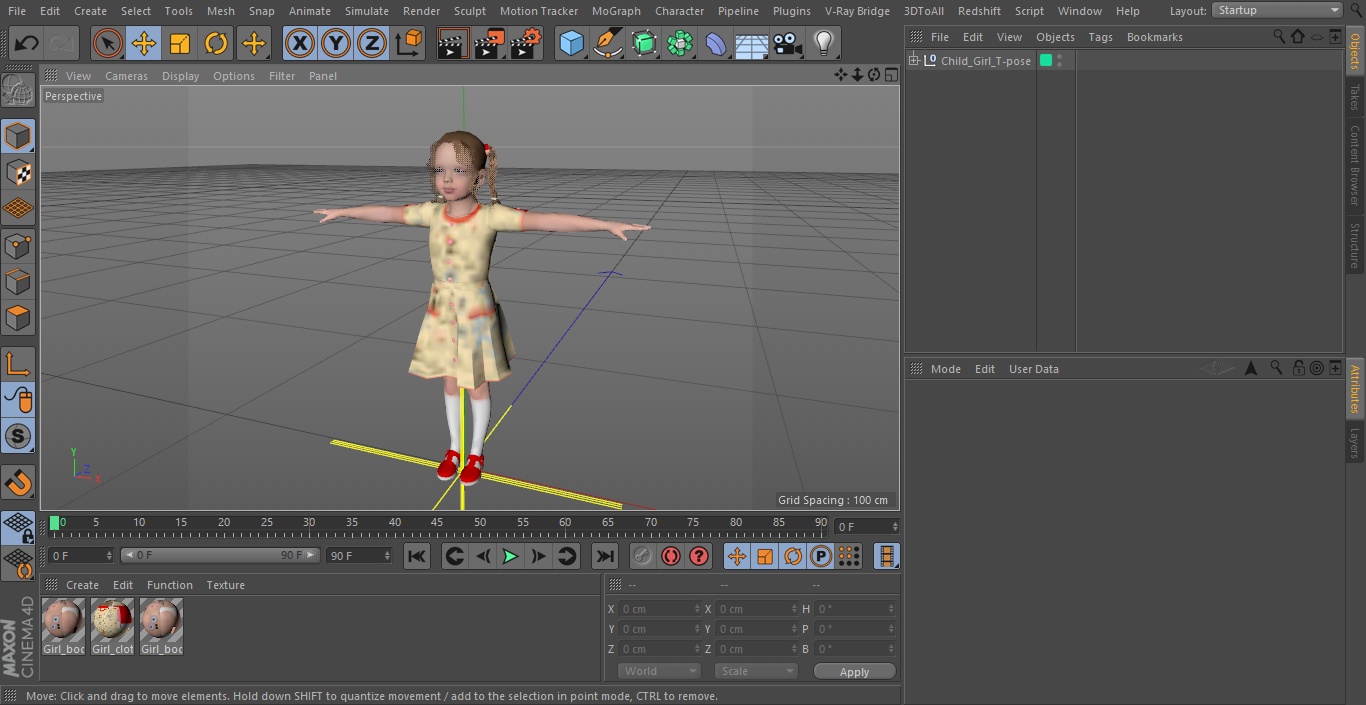Switch to Points mode

click(18, 245)
